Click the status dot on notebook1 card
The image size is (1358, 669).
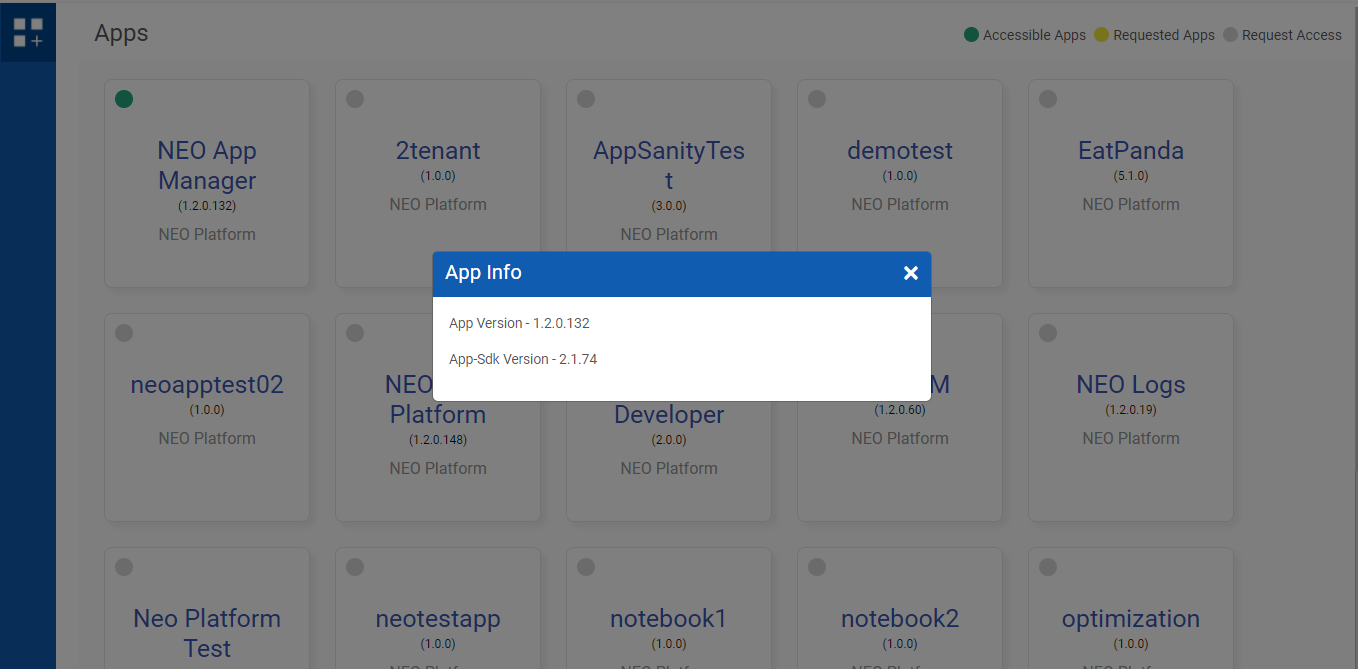586,567
